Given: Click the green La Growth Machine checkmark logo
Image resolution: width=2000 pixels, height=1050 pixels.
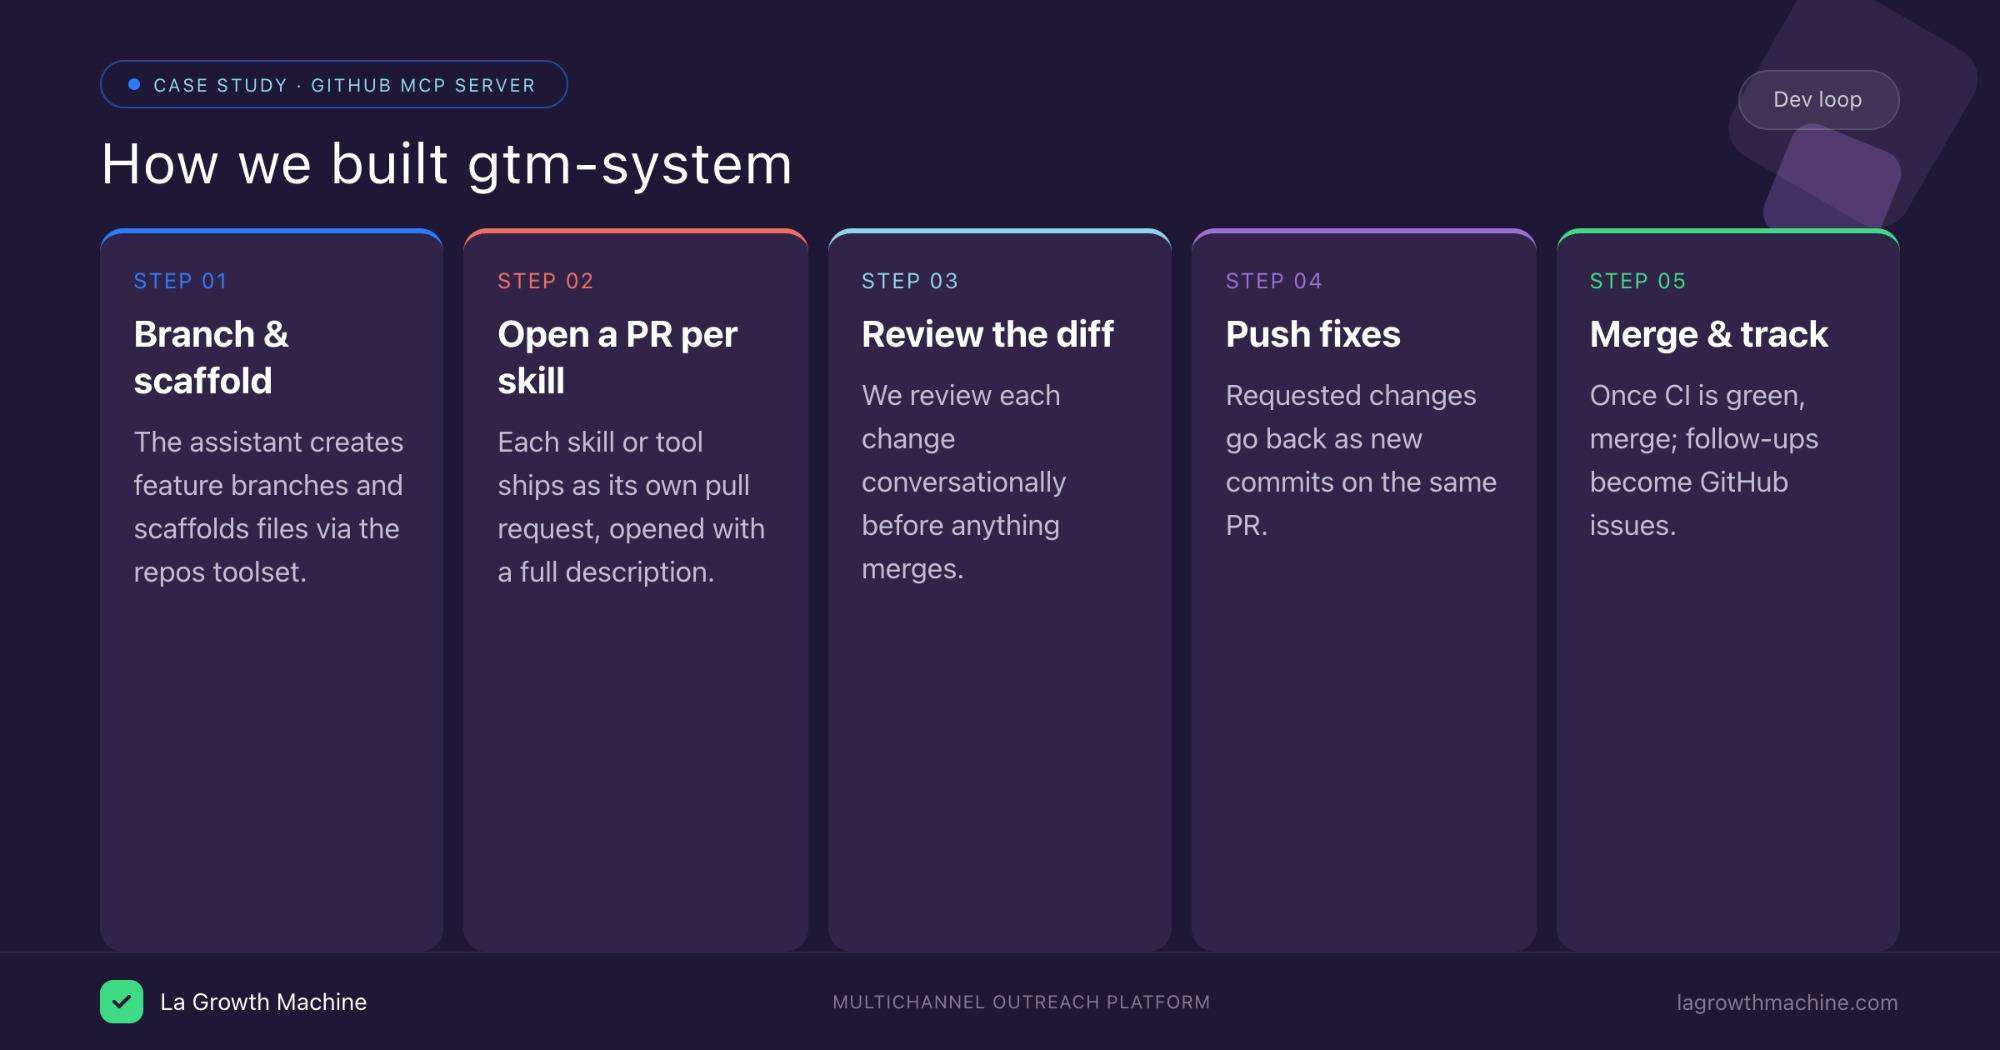Looking at the screenshot, I should tap(121, 1002).
